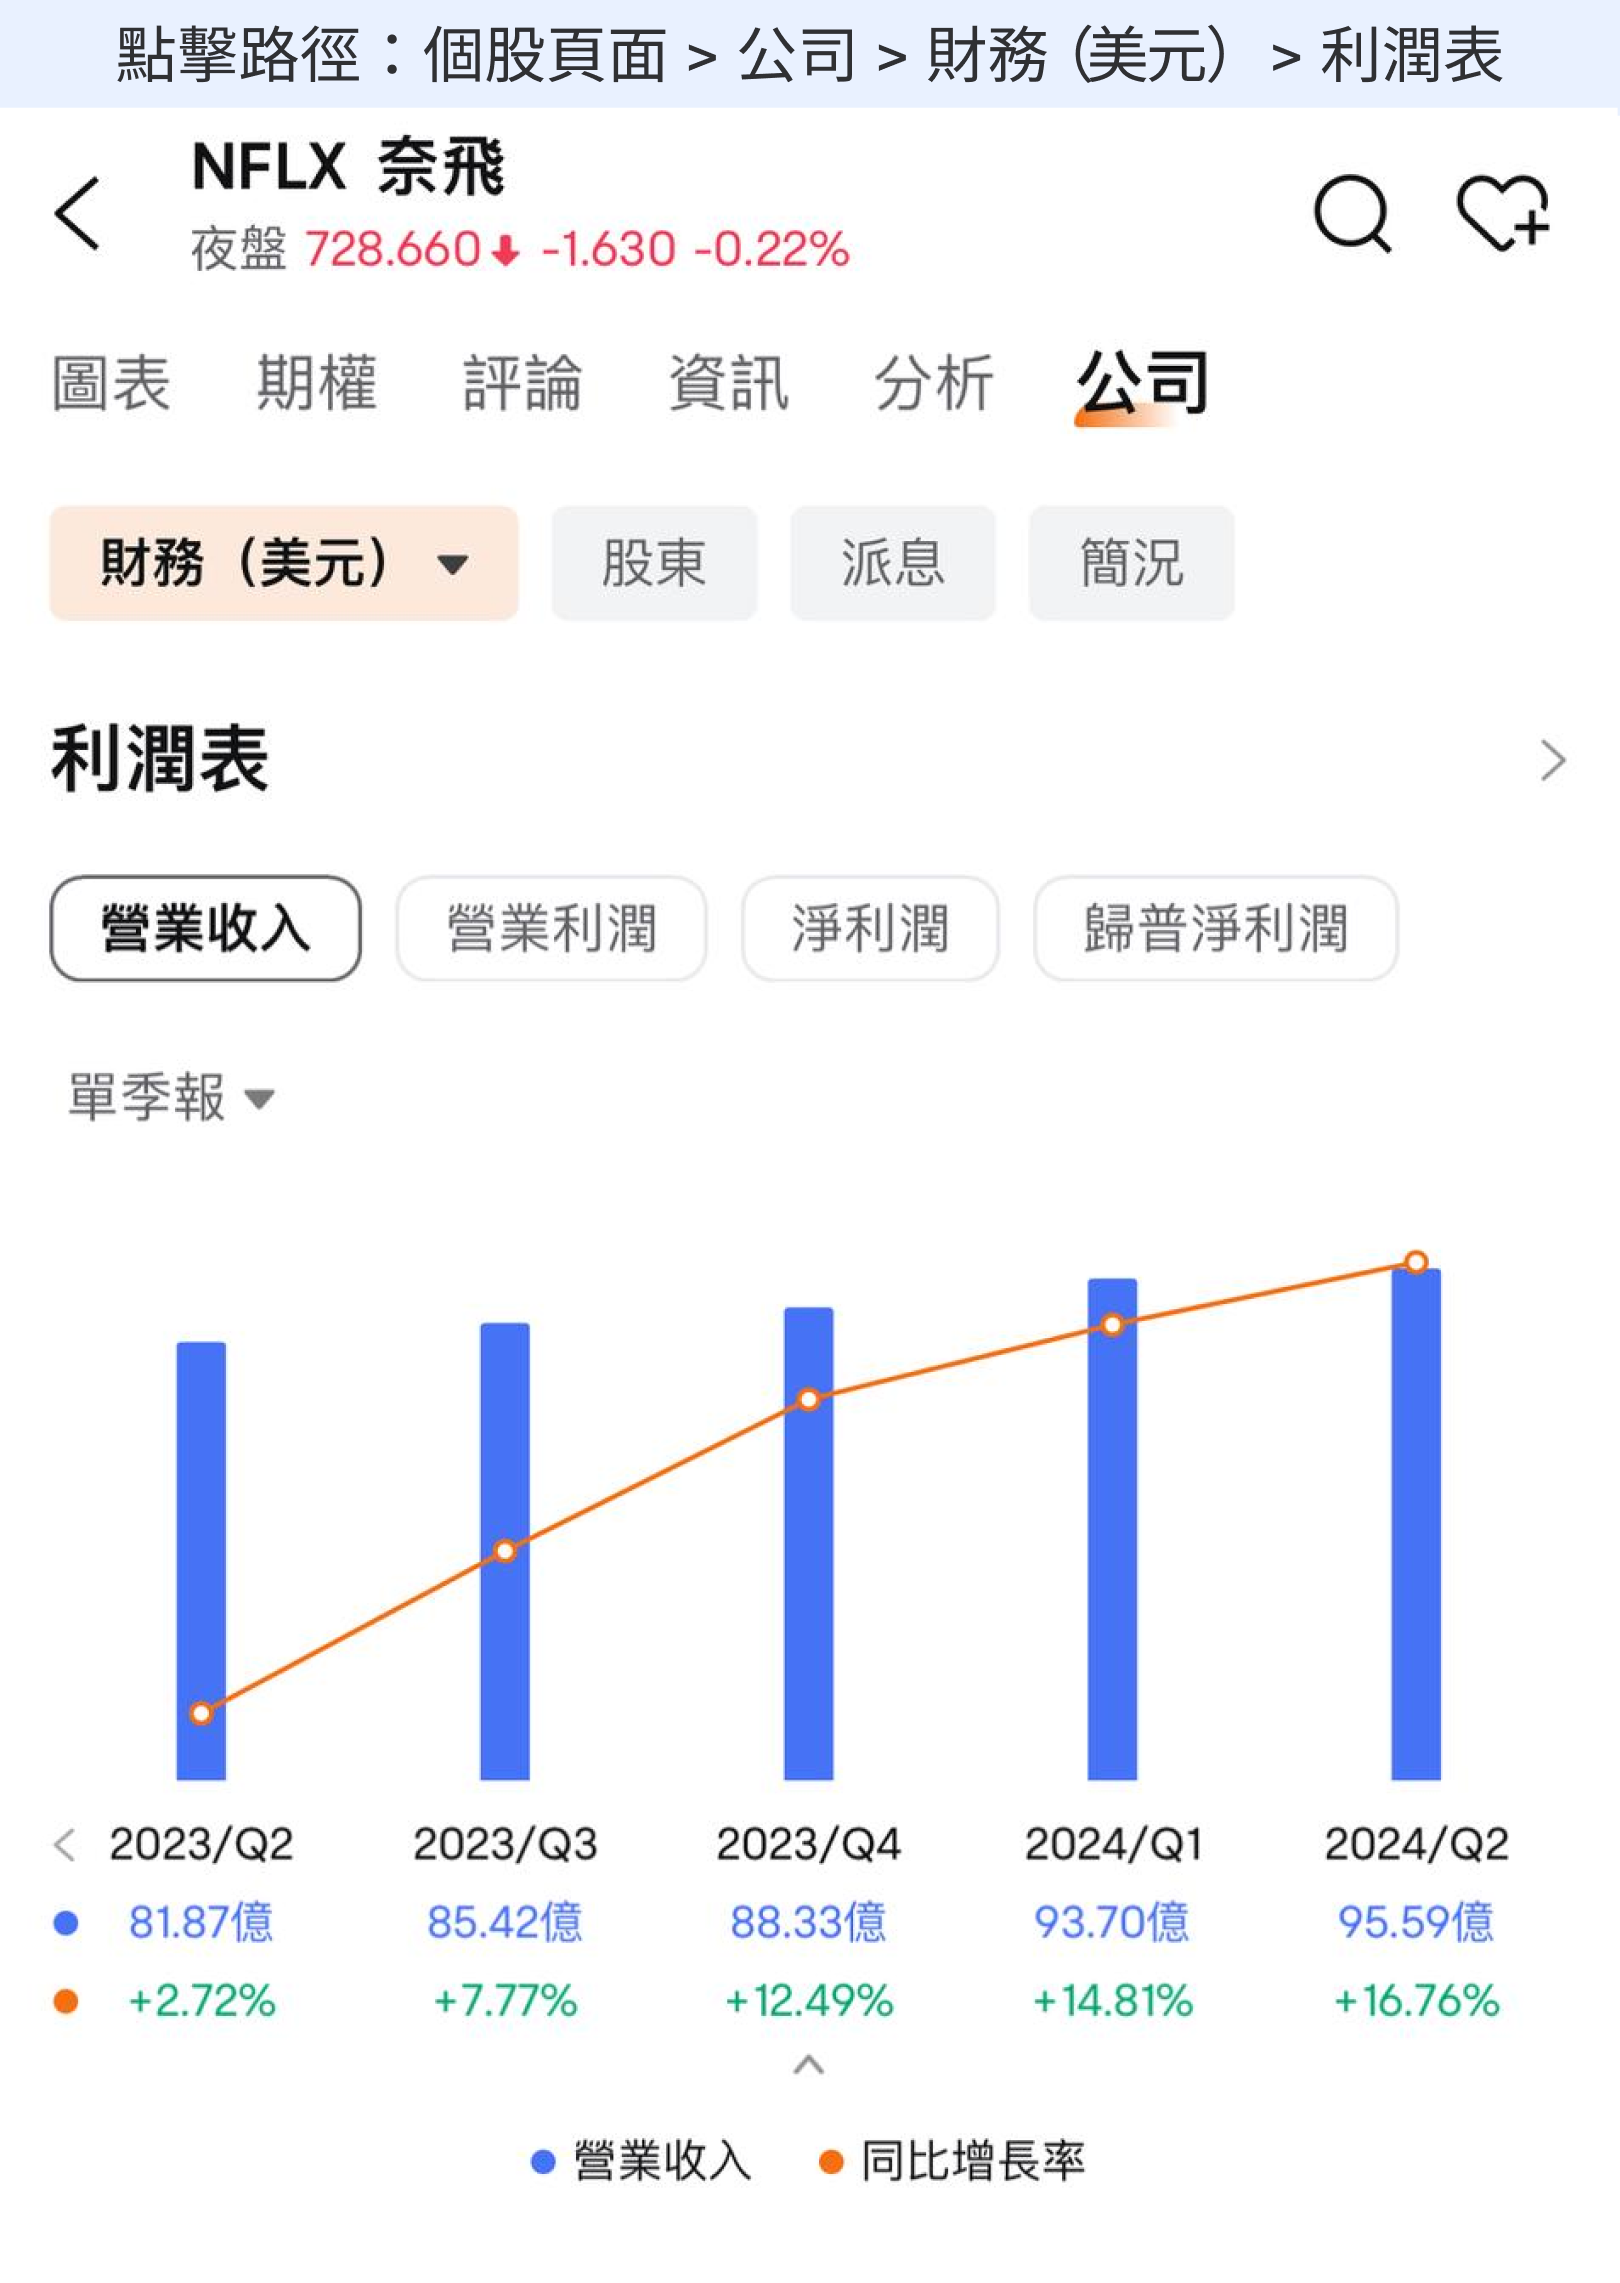Select the 營業收入 metric chip
The width and height of the screenshot is (1620, 2283).
point(206,929)
